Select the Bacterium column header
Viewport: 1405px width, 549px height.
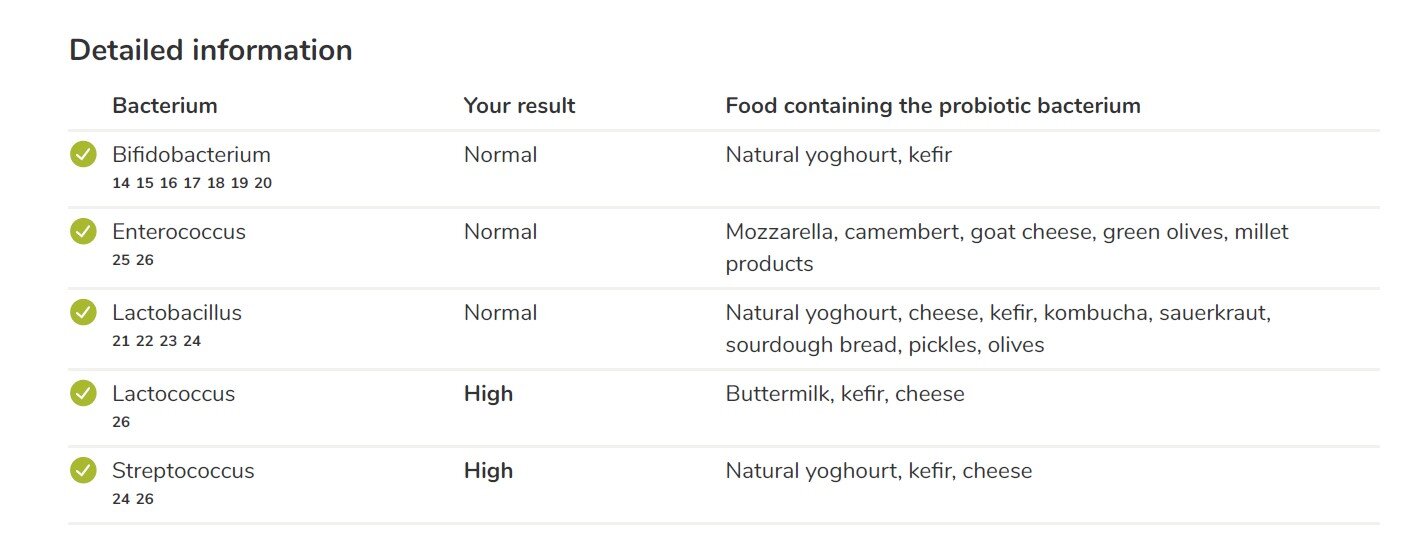pyautogui.click(x=165, y=106)
